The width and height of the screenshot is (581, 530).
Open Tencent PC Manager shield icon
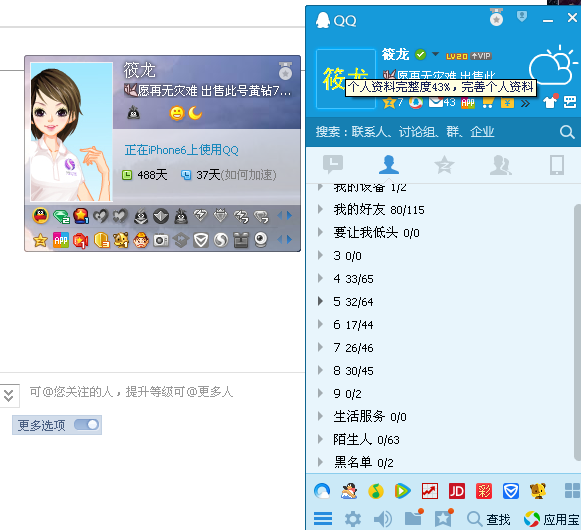pos(511,491)
